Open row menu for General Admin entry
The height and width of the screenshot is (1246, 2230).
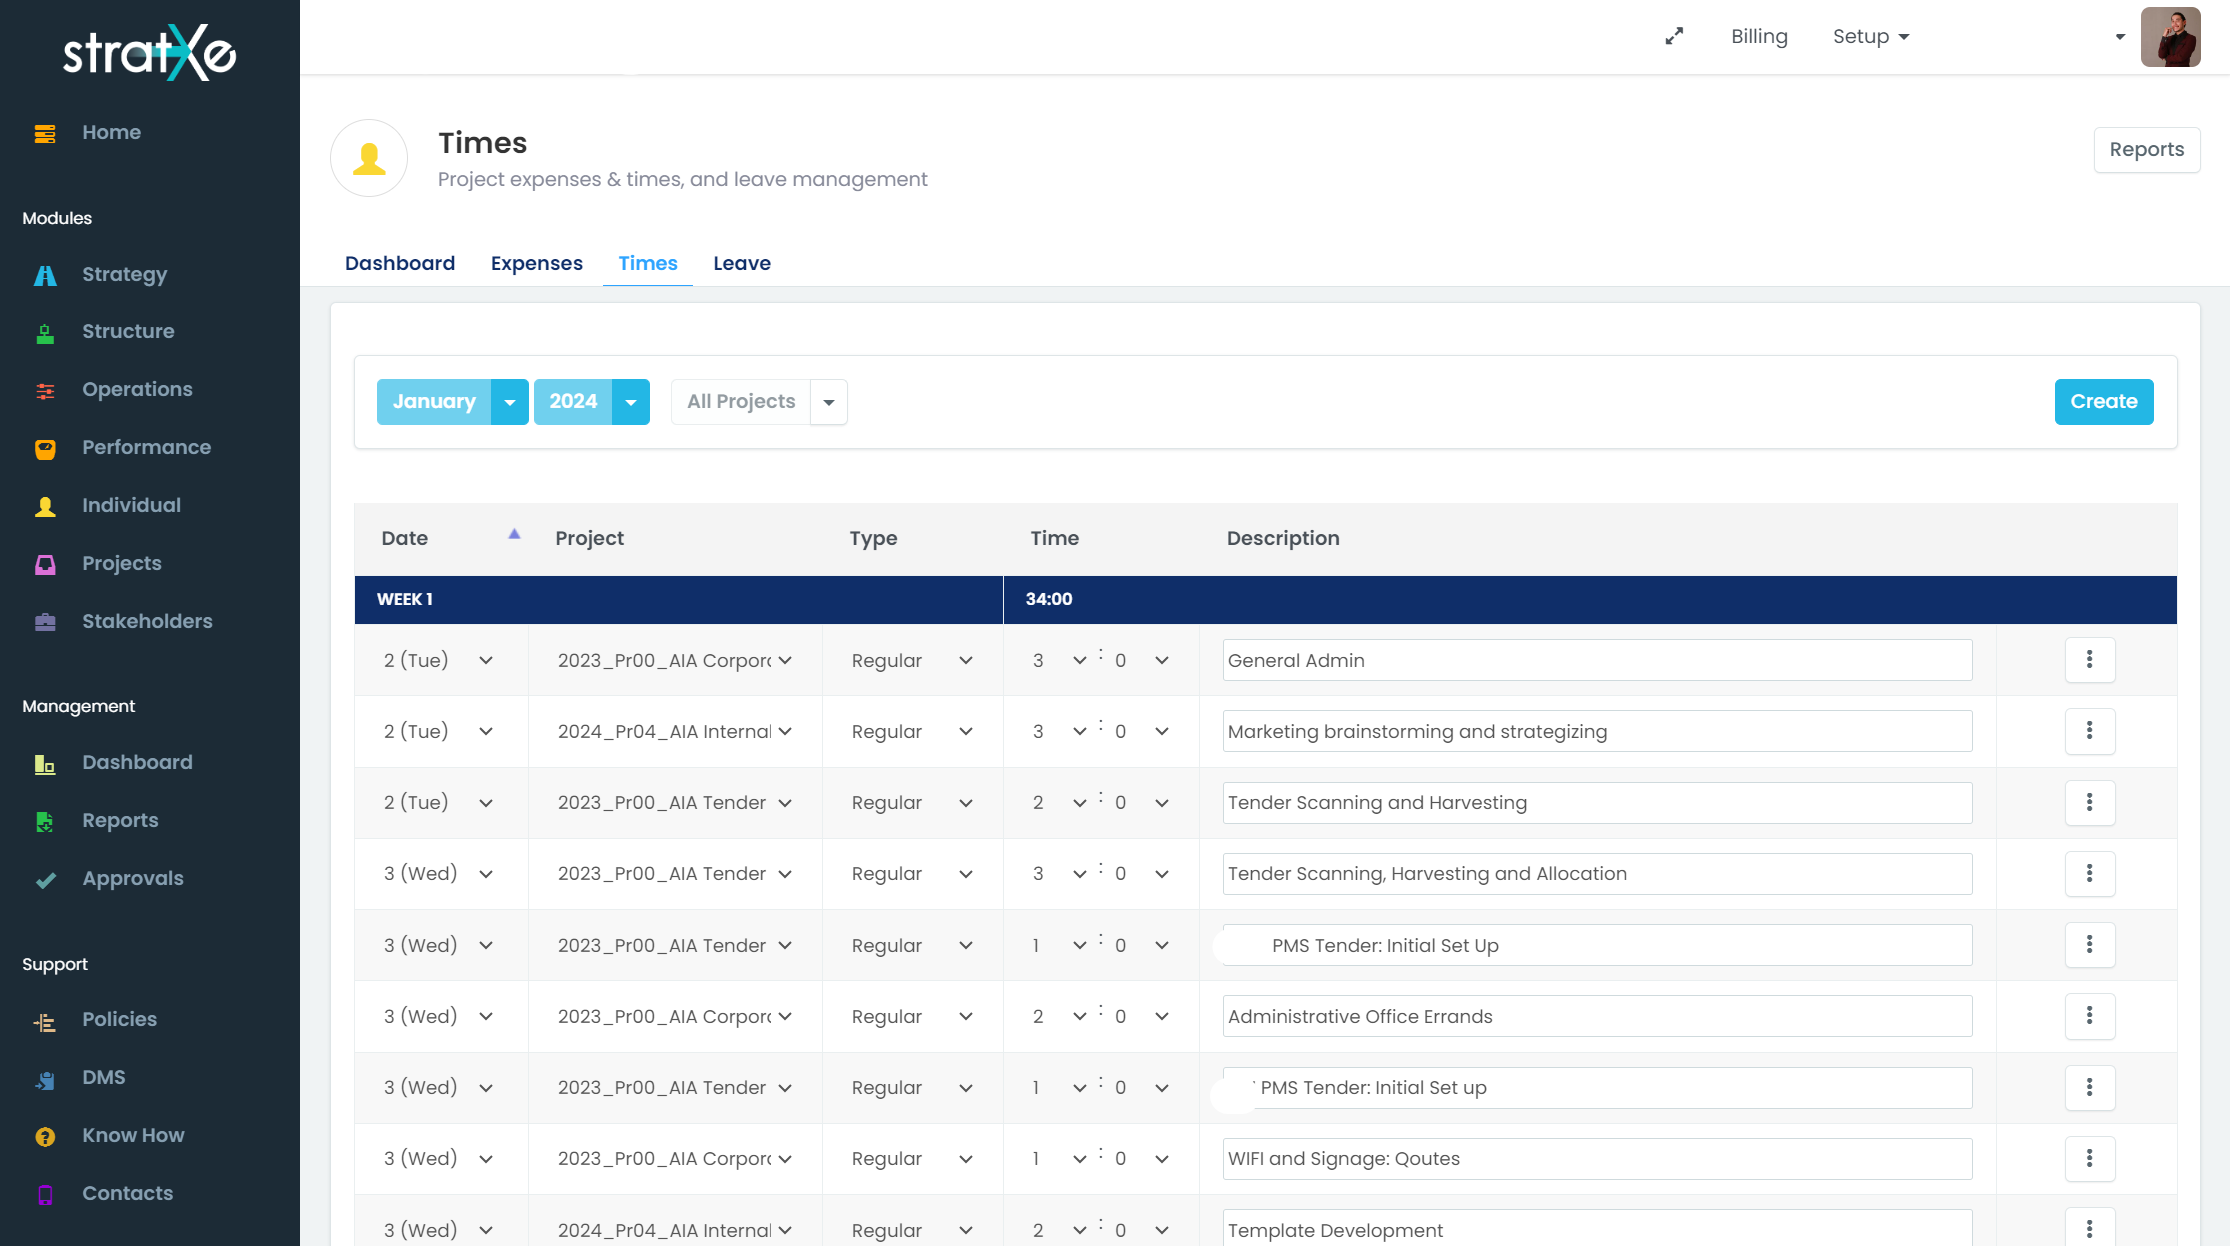pyautogui.click(x=2089, y=660)
